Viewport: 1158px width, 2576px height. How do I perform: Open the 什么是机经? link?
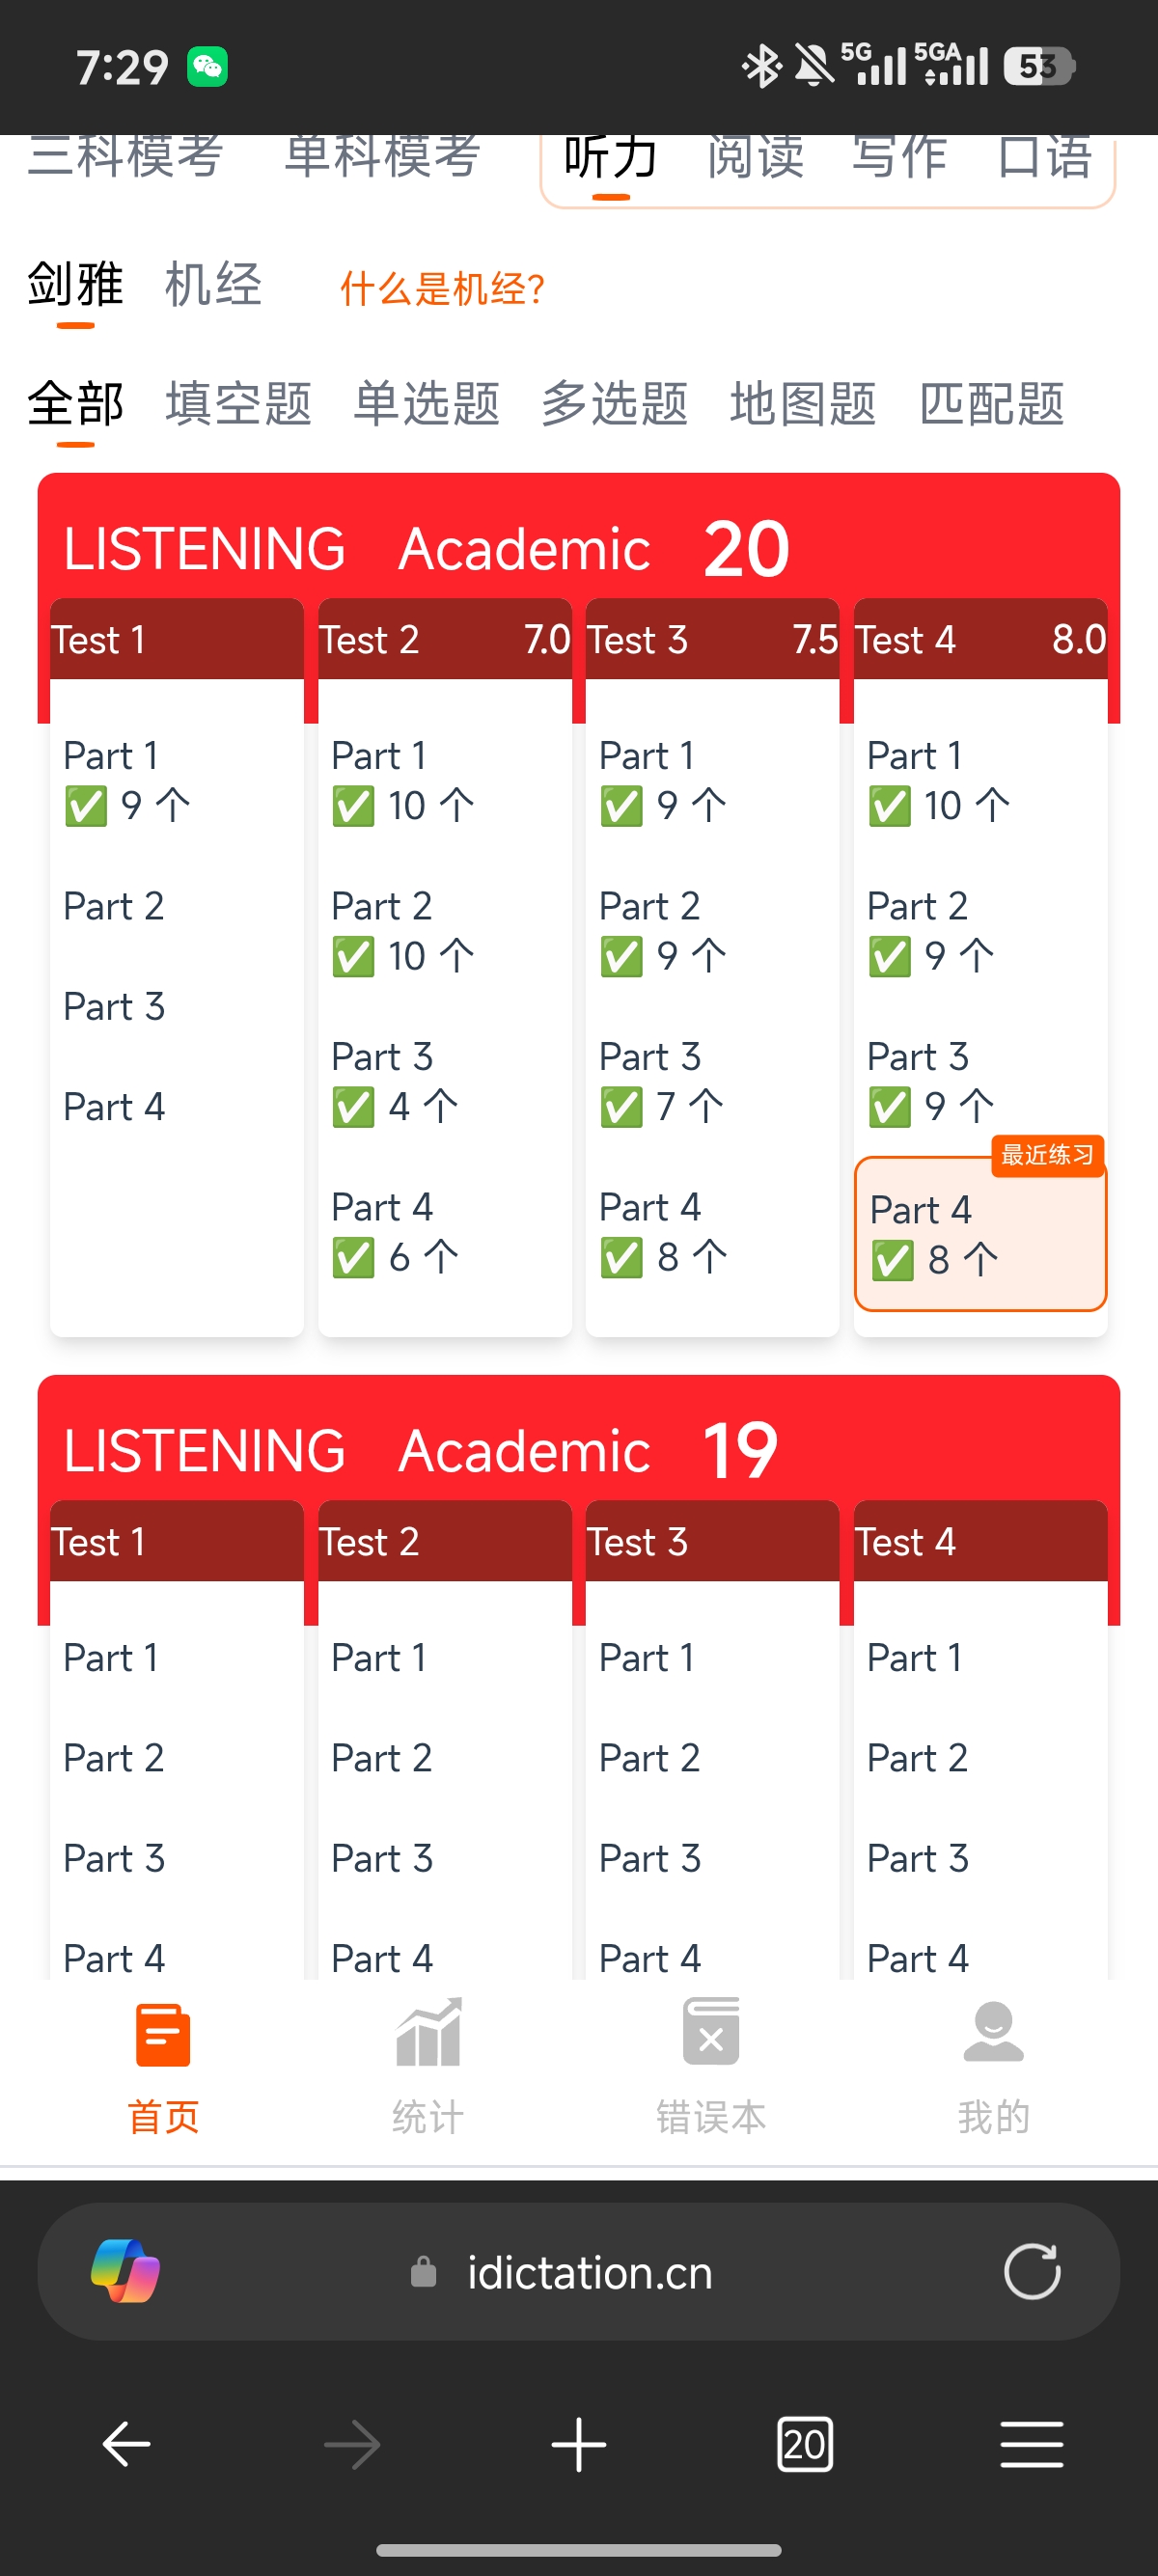pos(442,289)
